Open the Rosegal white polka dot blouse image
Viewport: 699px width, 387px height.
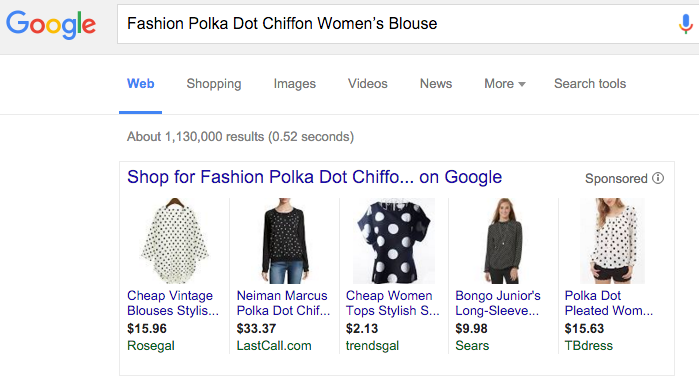174,241
